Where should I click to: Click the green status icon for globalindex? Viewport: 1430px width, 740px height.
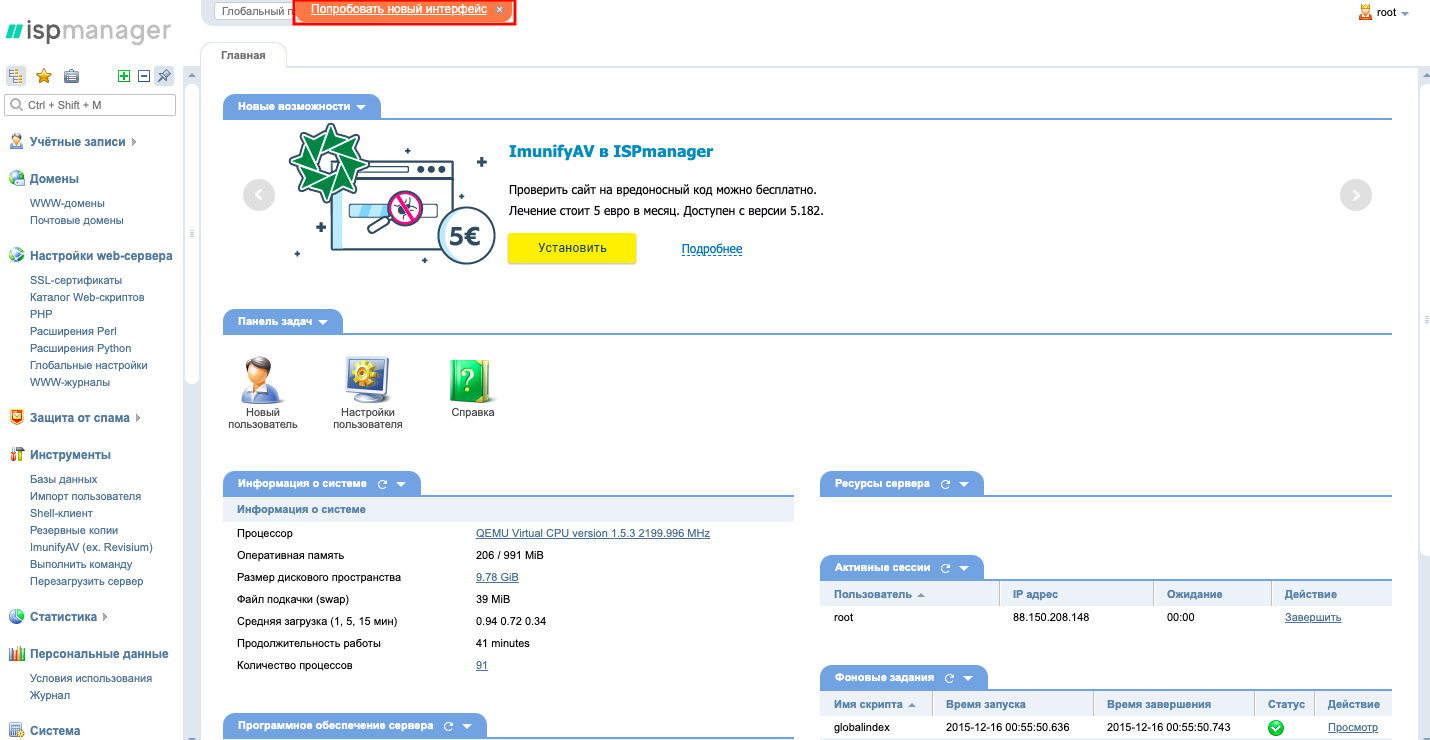click(x=1276, y=728)
